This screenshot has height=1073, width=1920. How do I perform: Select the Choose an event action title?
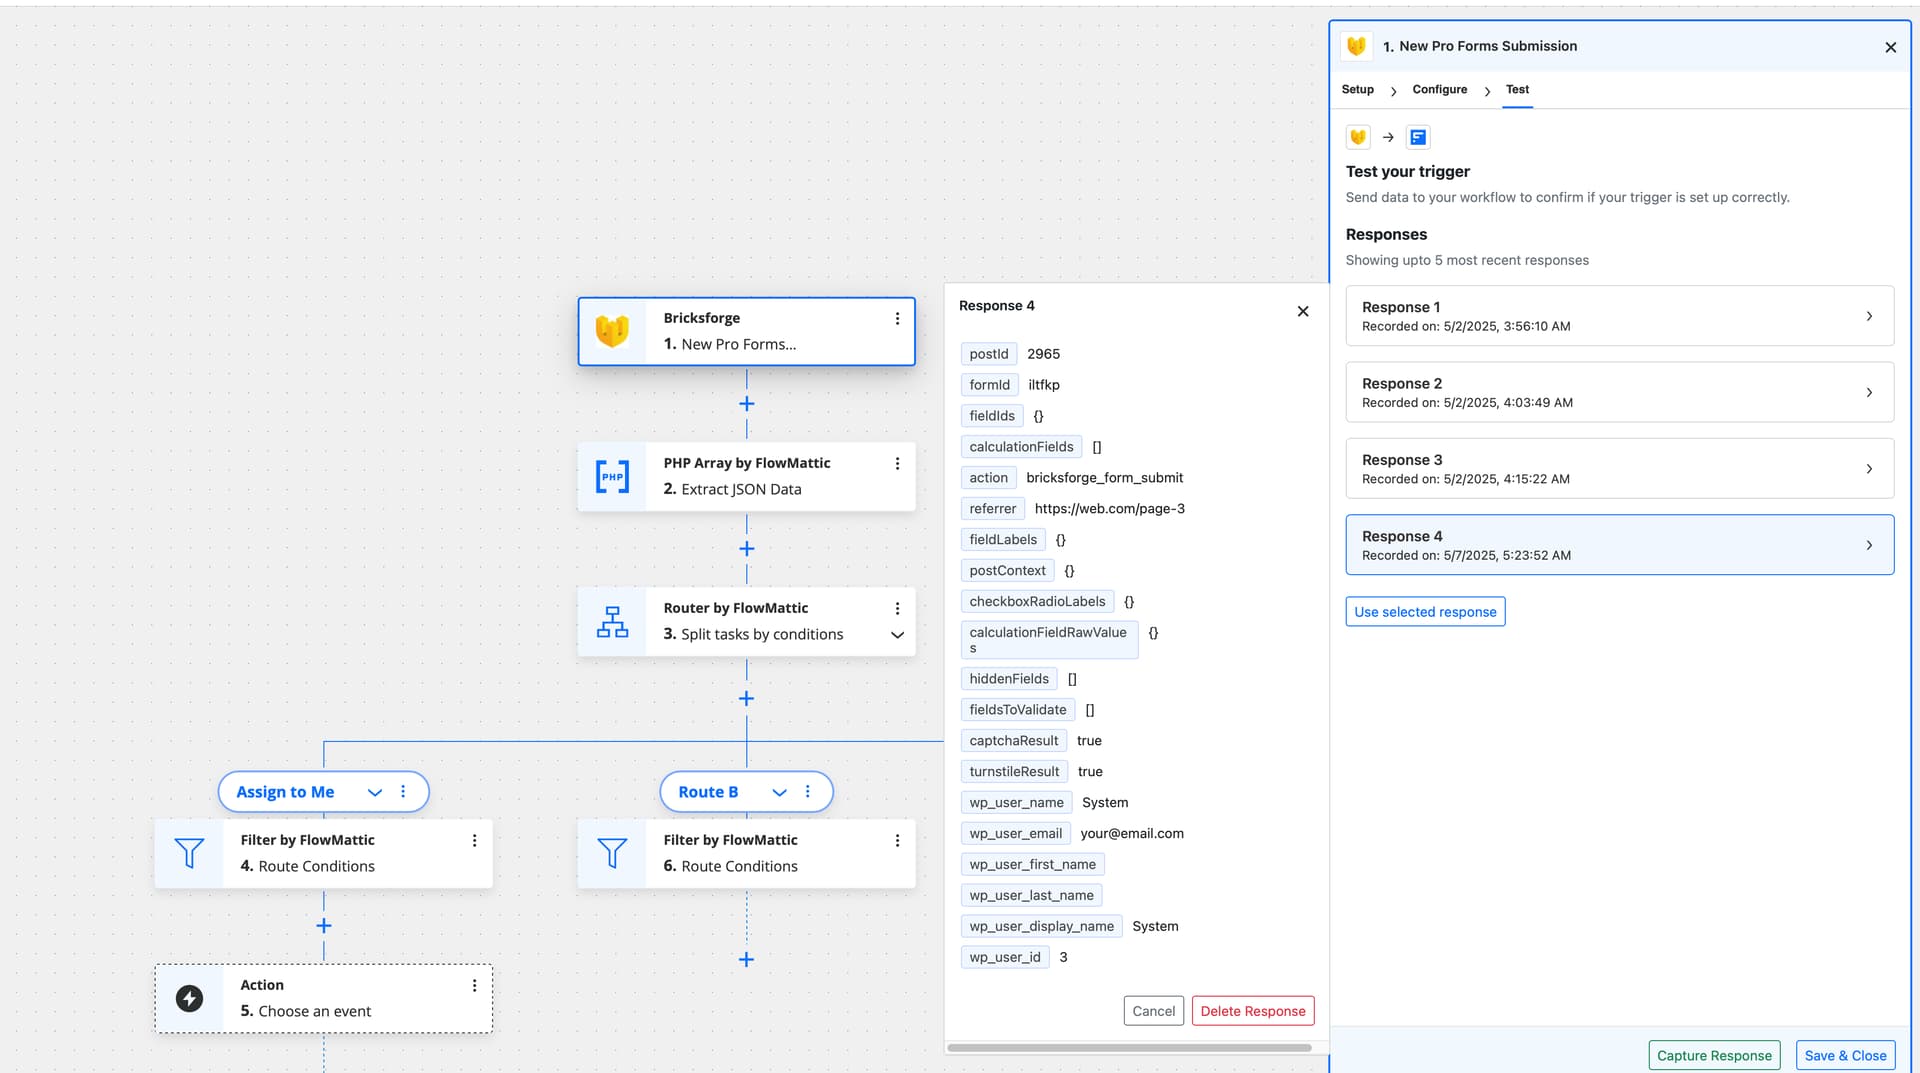tap(314, 1011)
